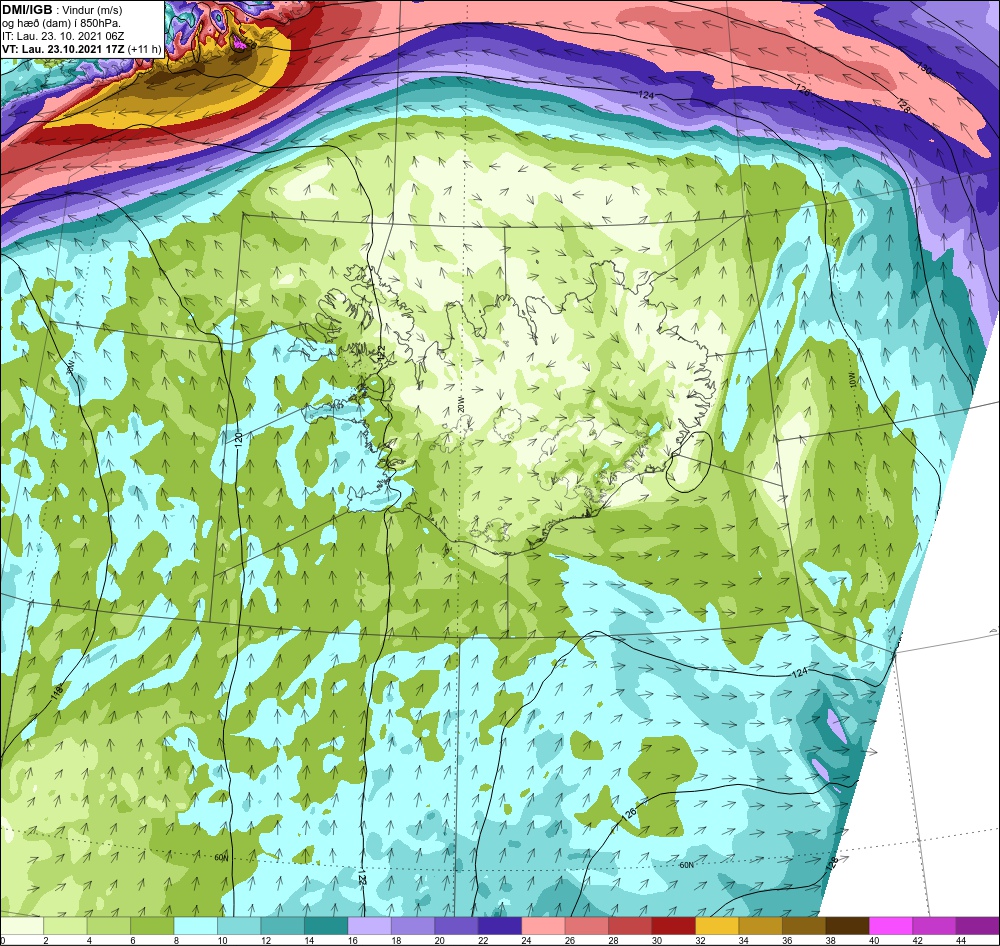
Task: Click the orchid 42–44 m/s legend swatch
Action: click(934, 926)
